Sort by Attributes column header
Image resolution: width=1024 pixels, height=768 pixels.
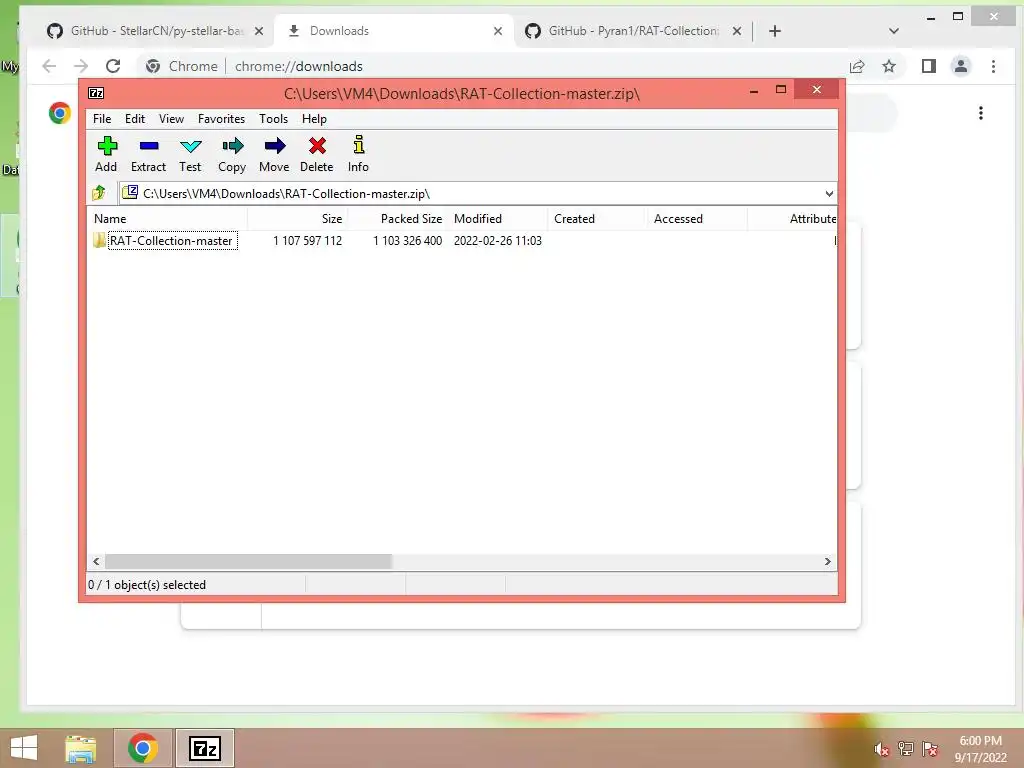(x=792, y=219)
